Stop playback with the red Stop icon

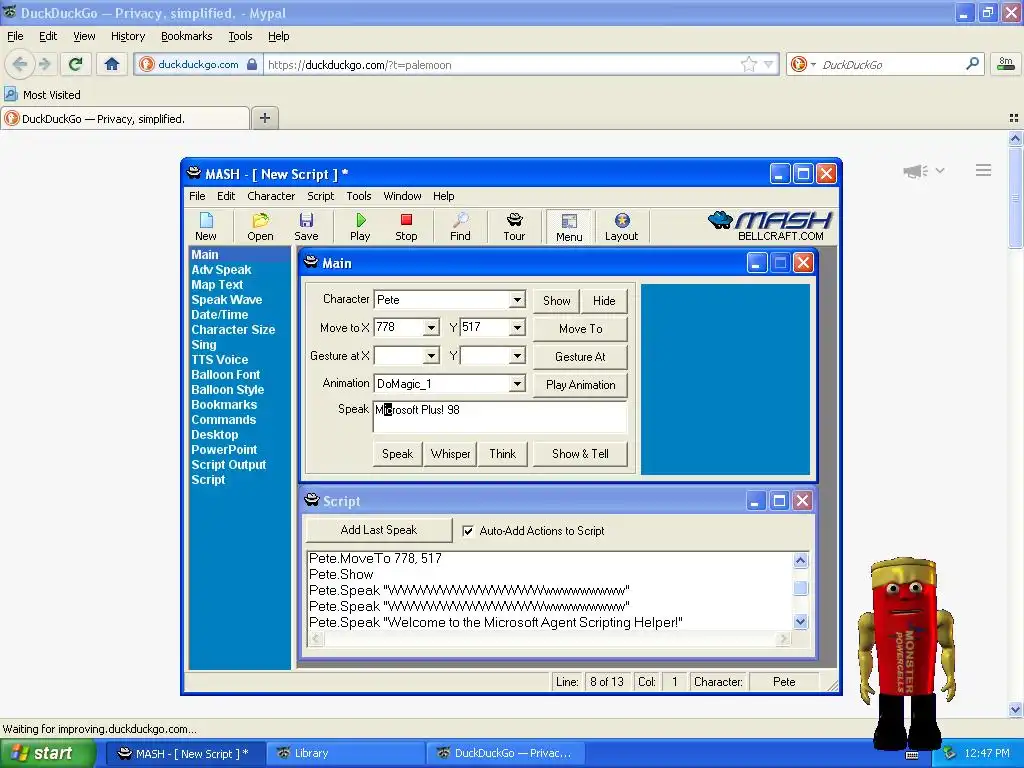406,226
